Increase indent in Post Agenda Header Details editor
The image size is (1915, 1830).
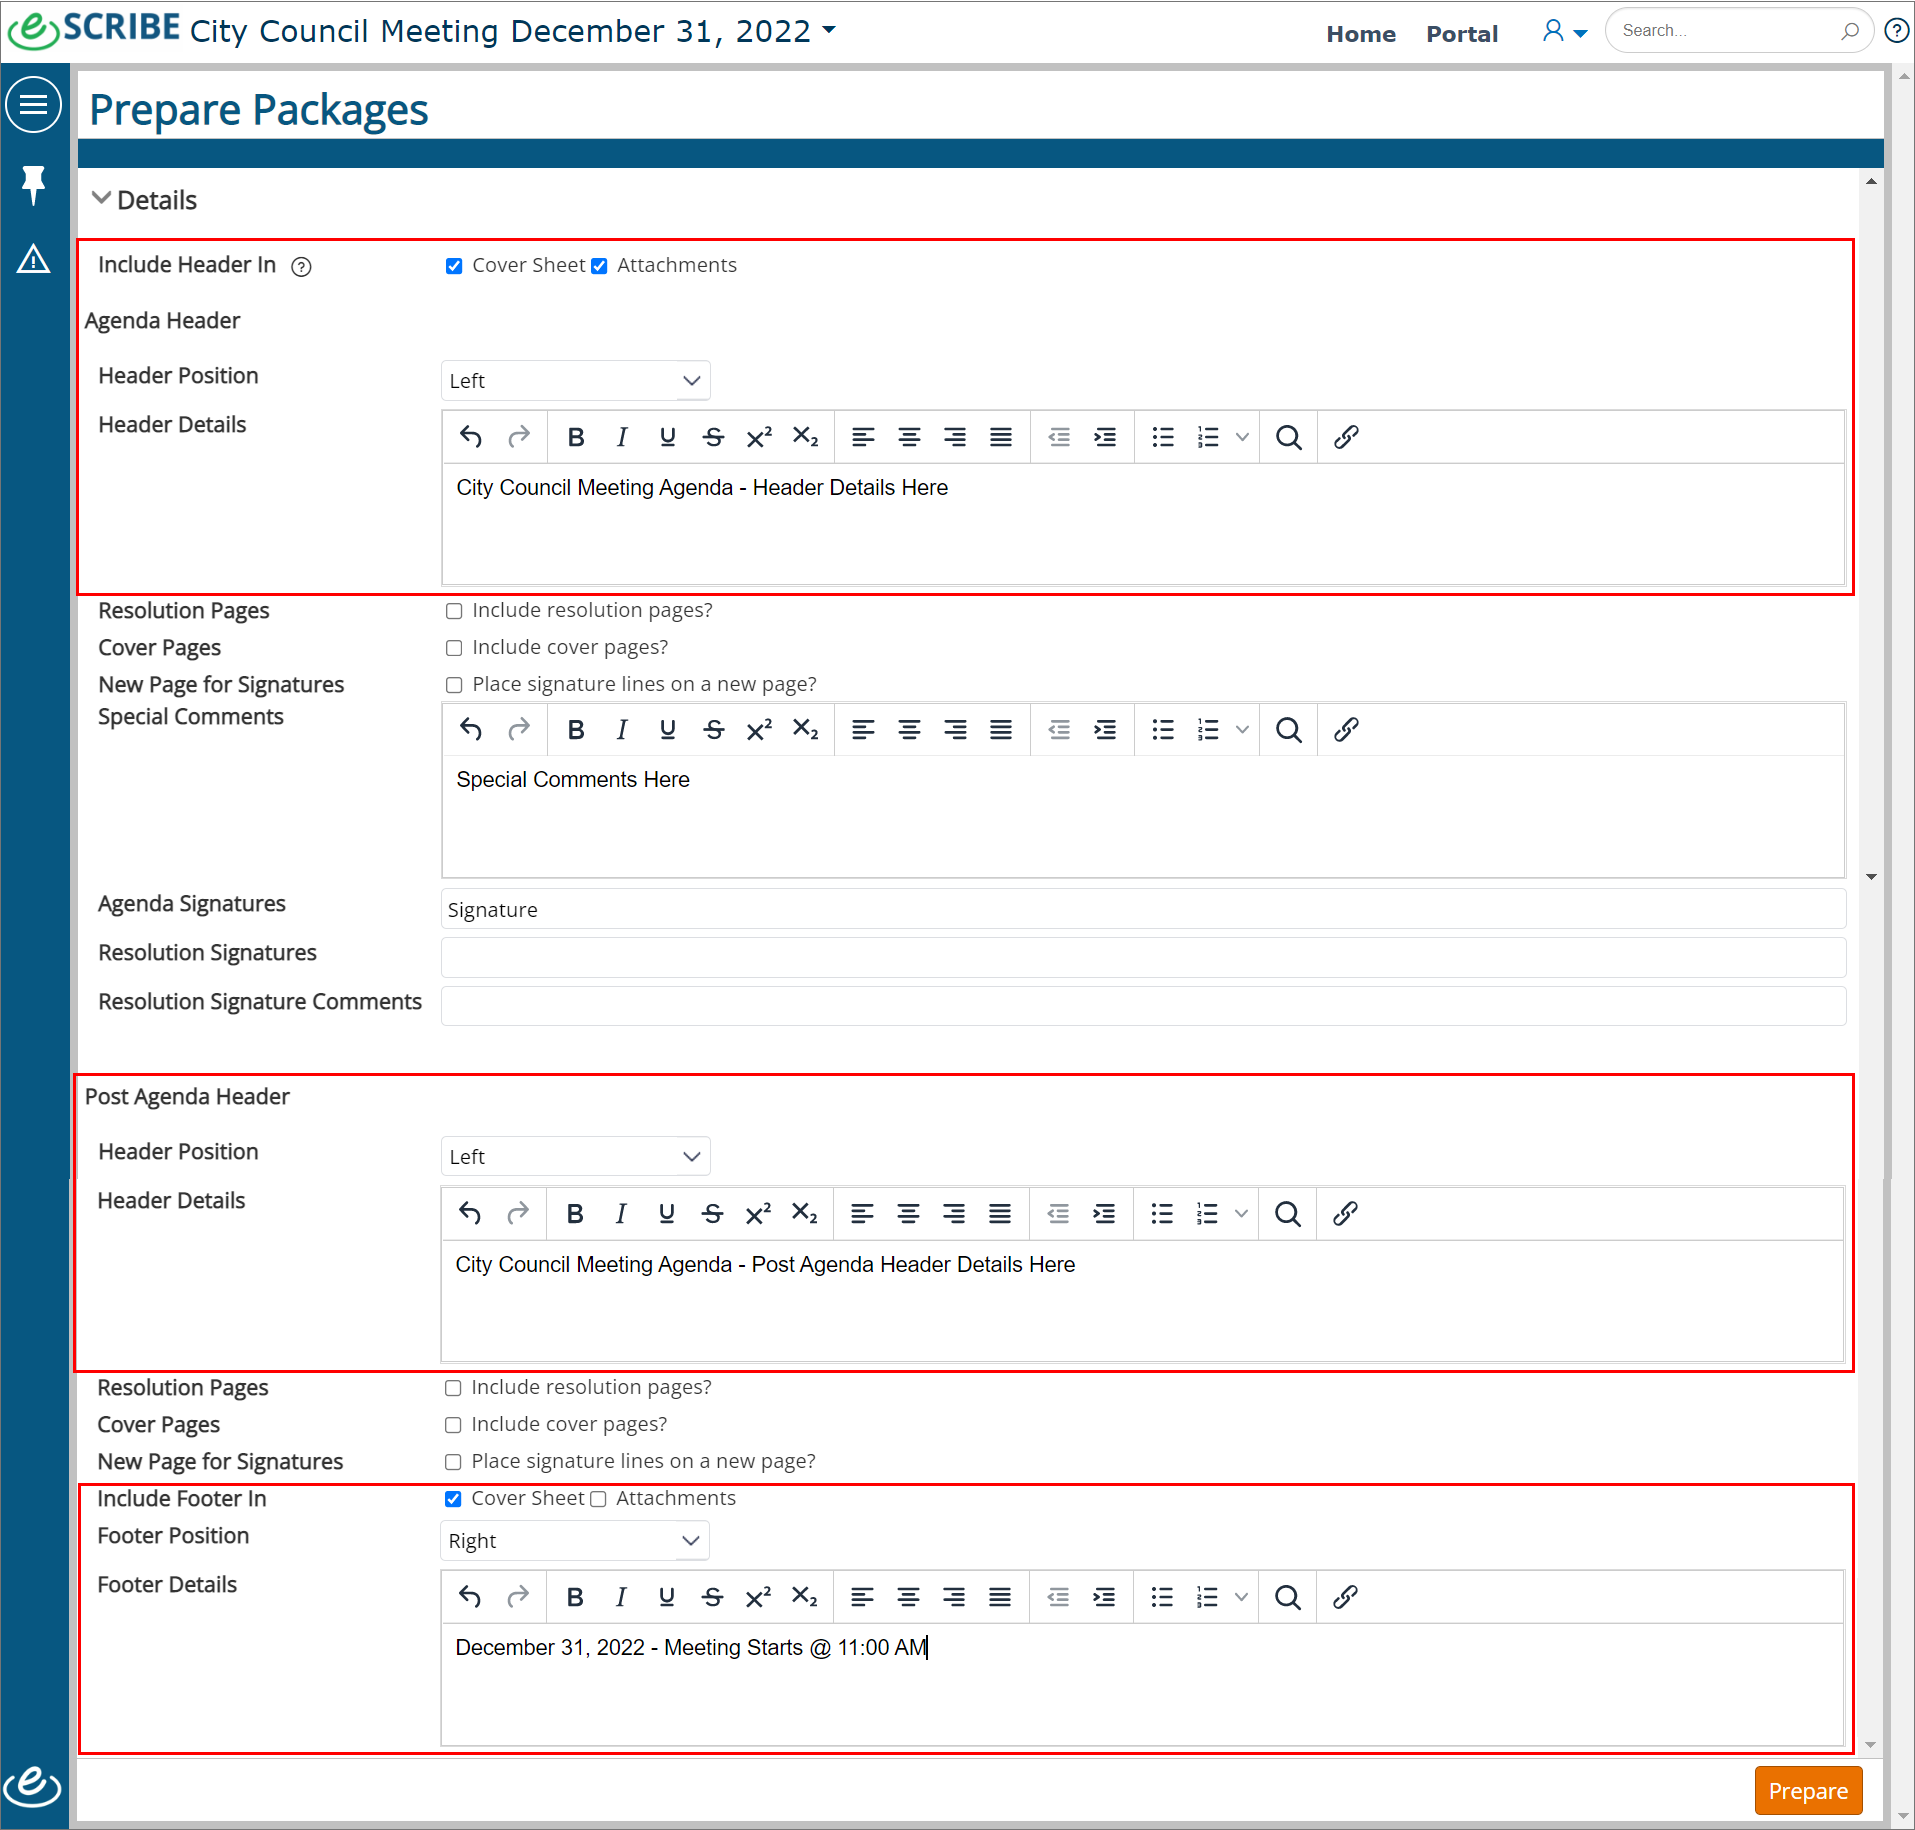click(1104, 1213)
